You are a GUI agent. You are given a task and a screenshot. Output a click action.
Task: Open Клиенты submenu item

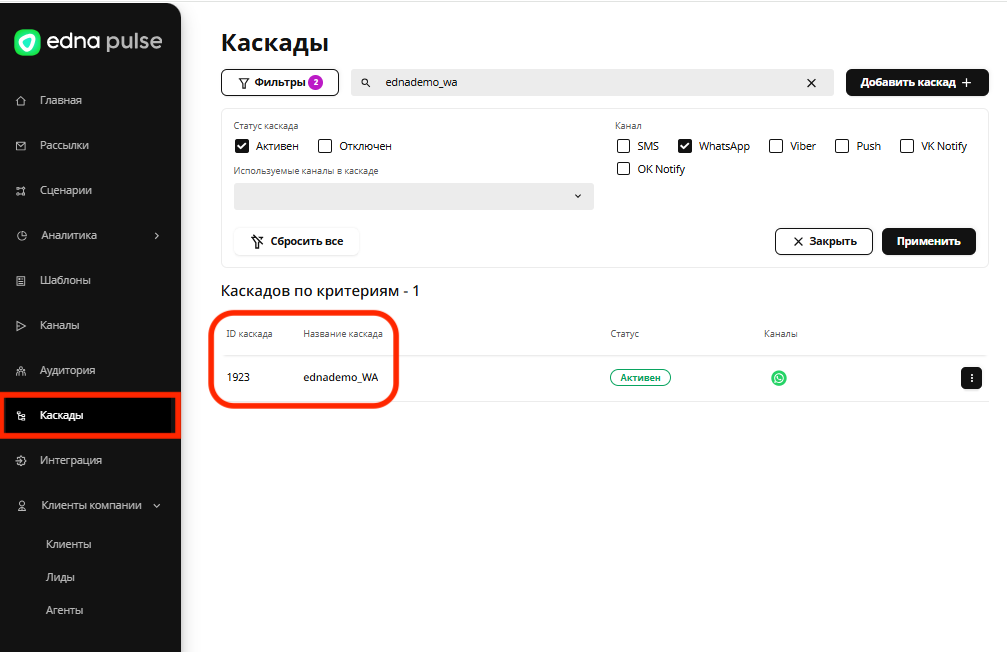tap(69, 544)
